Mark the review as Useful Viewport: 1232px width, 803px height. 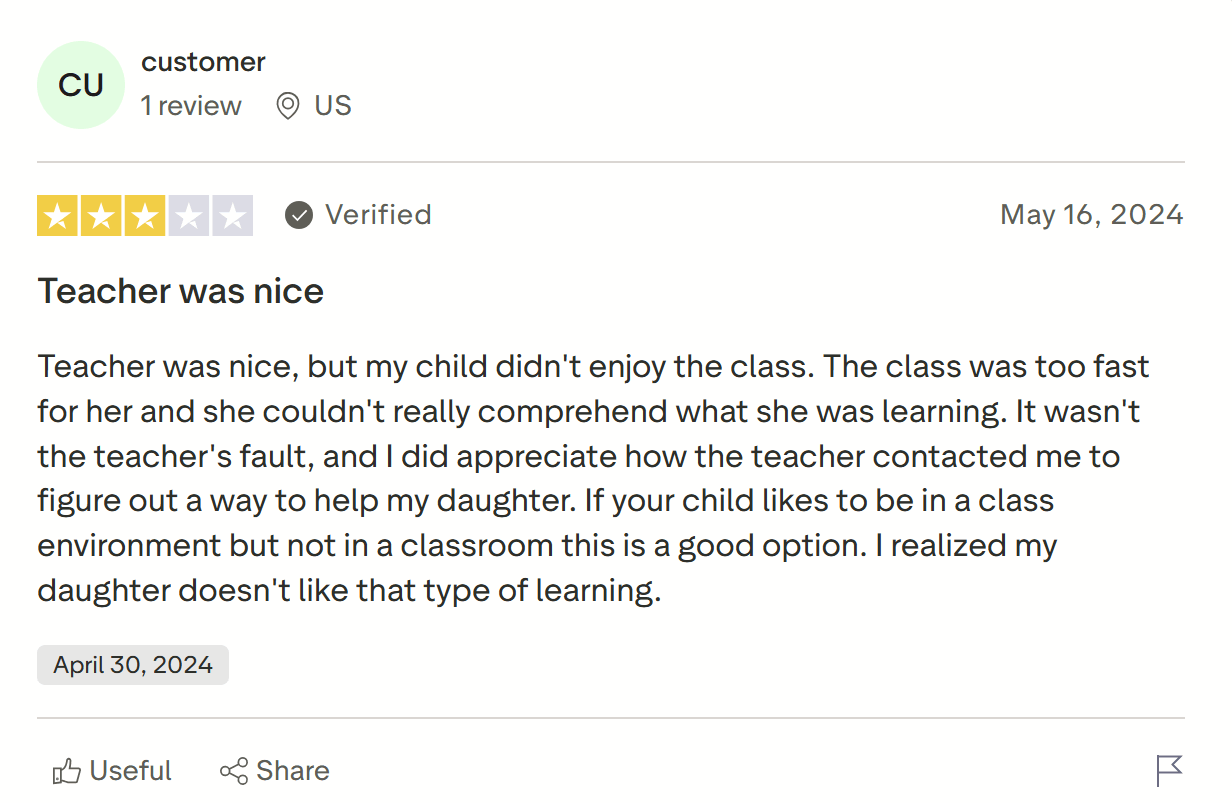click(x=110, y=770)
